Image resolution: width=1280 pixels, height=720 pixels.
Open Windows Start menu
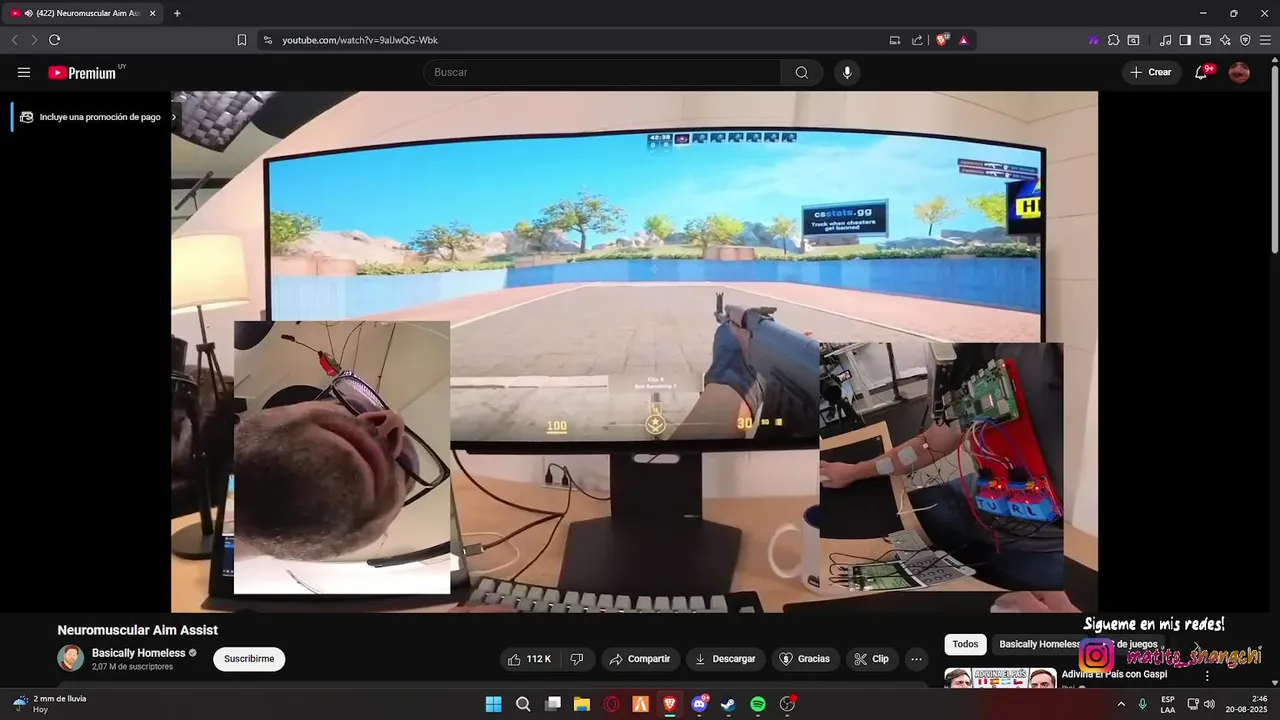(x=493, y=704)
